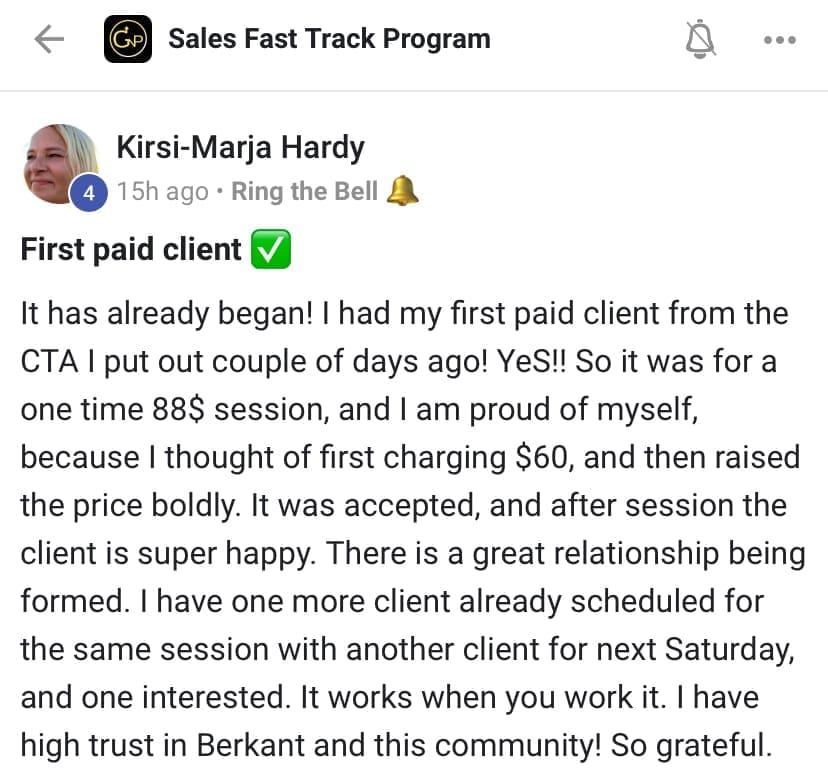The image size is (828, 779).
Task: Click Kirsi-Marja Hardy's profile photo
Action: 61,163
